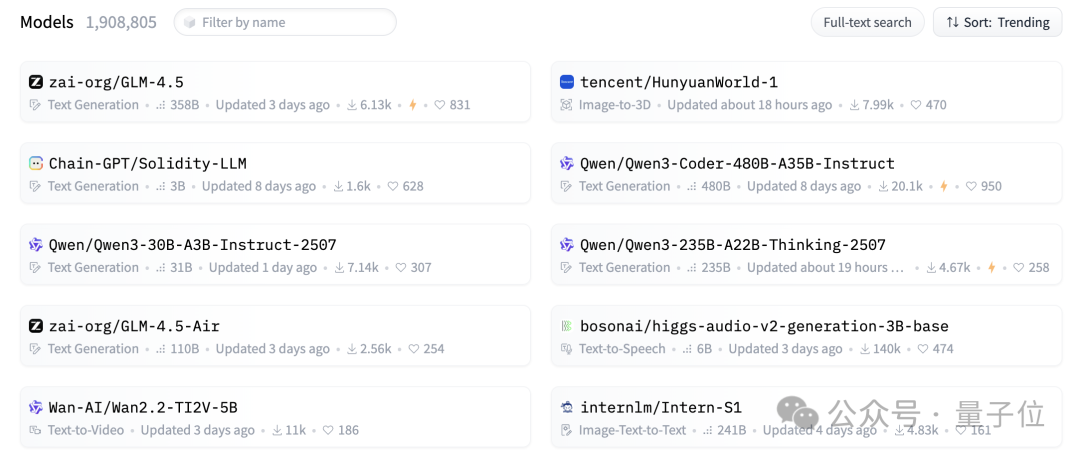
Task: Click the 110B parameter label on GLM-4.5-Air
Action: point(185,349)
